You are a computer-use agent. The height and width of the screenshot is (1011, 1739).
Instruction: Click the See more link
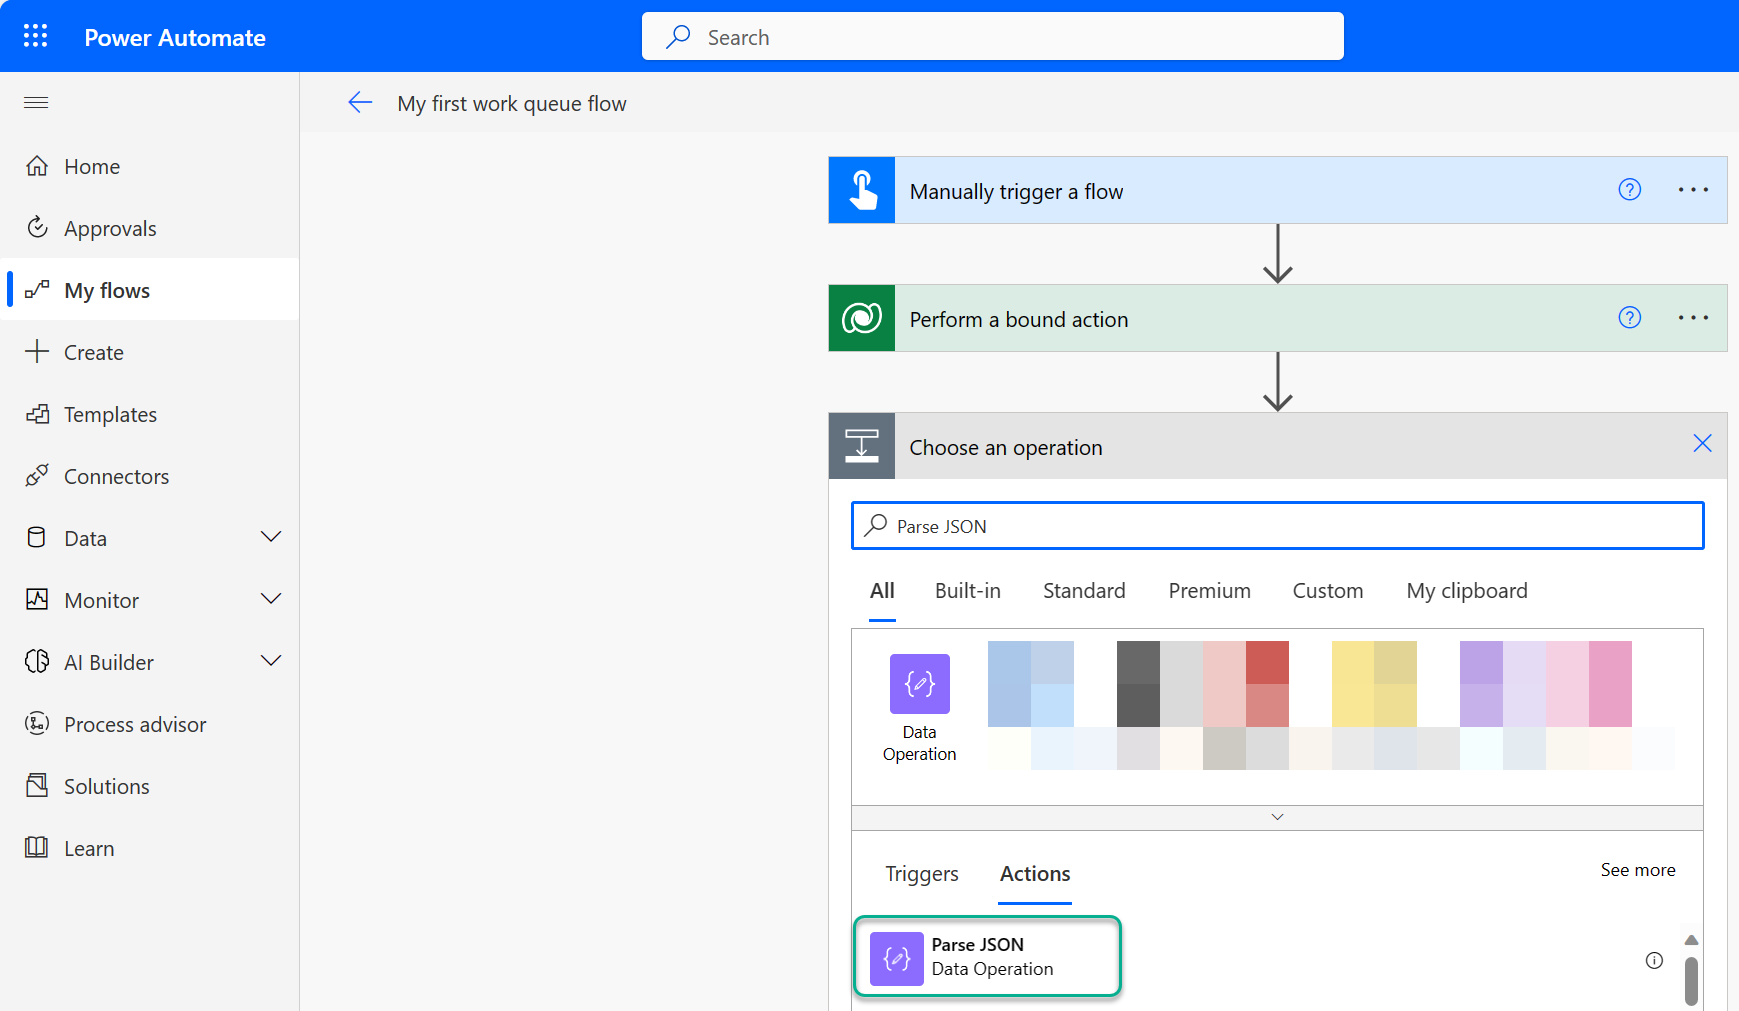pos(1637,870)
